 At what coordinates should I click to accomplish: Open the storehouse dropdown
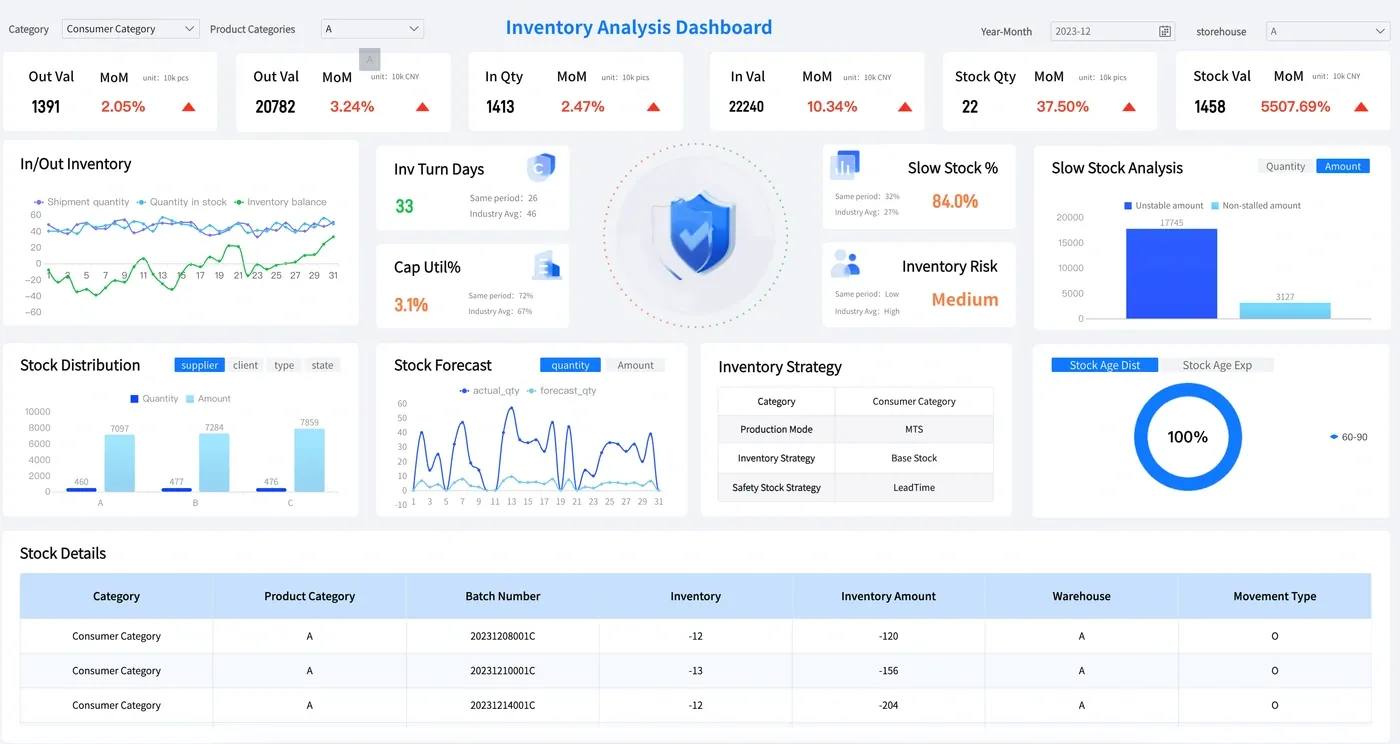coord(1327,31)
